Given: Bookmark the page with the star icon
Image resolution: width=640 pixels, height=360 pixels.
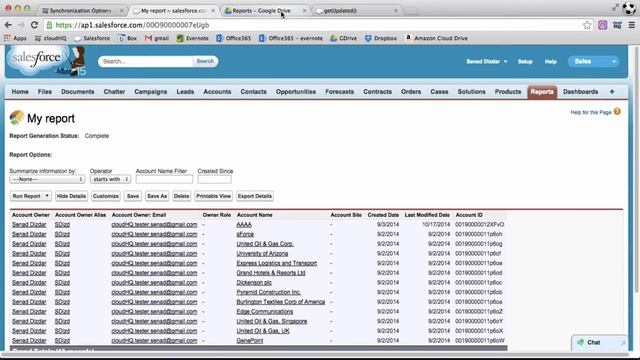Looking at the screenshot, I should [x=587, y=25].
